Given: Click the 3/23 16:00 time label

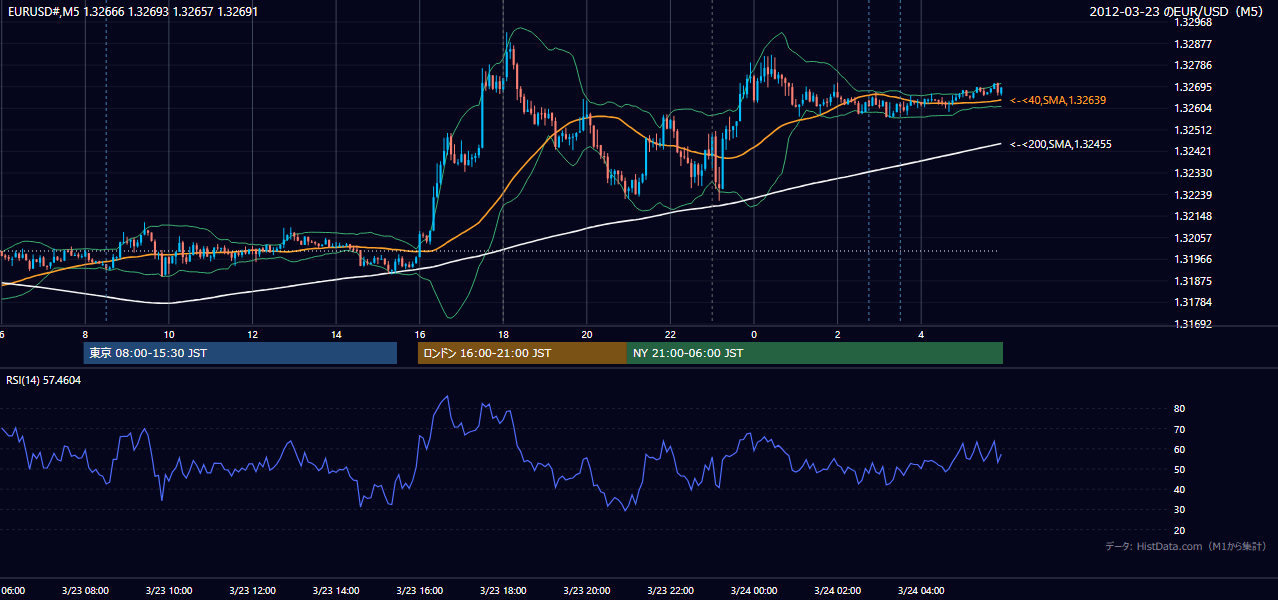Looking at the screenshot, I should (419, 590).
